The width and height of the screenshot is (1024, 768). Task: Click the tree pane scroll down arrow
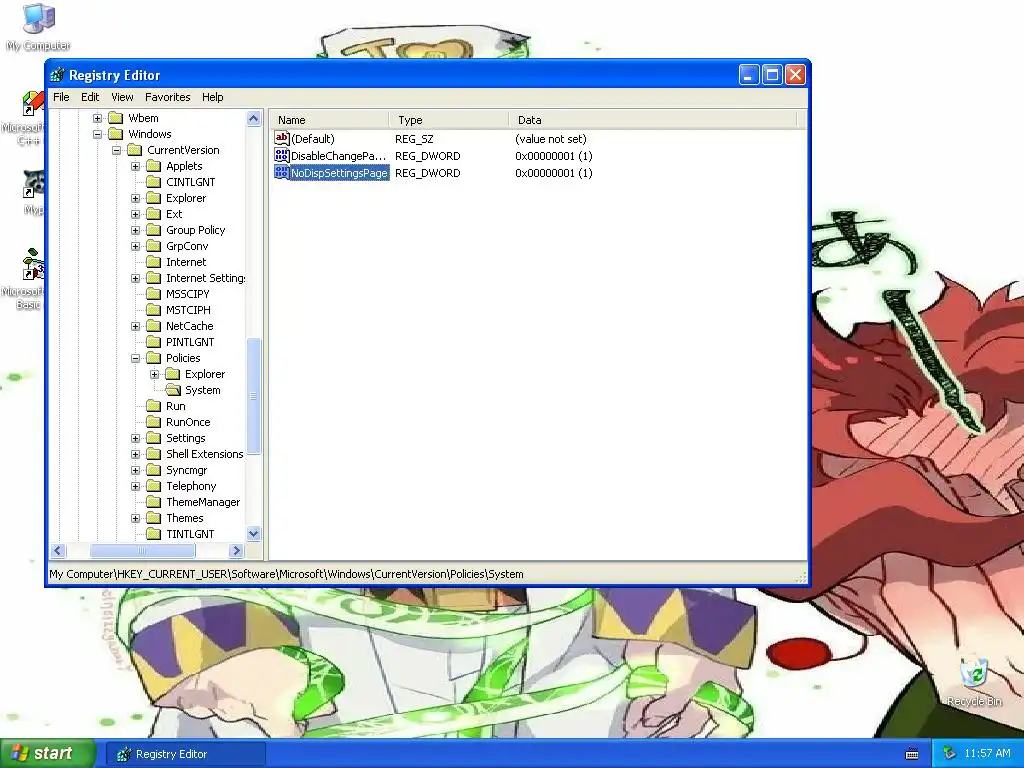(x=254, y=534)
